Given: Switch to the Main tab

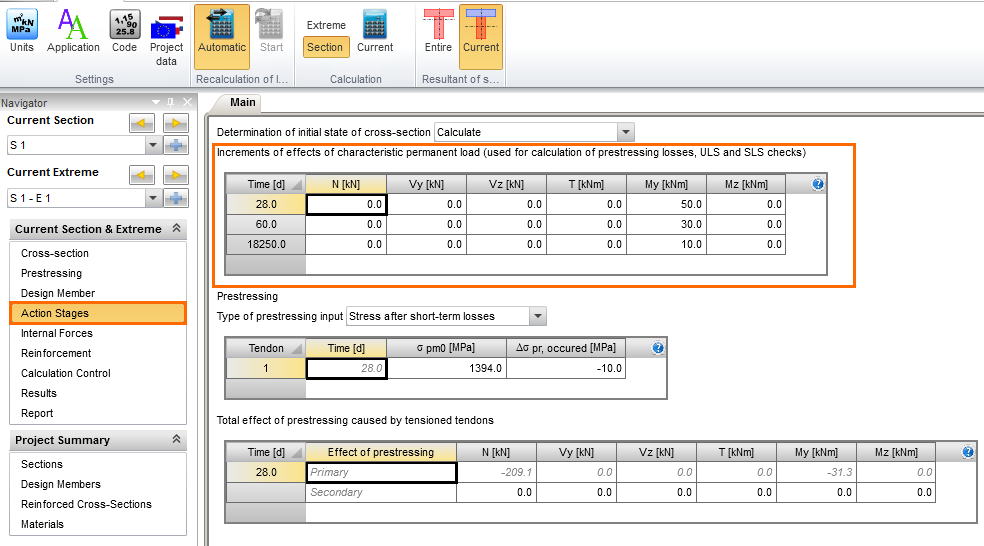Looking at the screenshot, I should tap(242, 102).
